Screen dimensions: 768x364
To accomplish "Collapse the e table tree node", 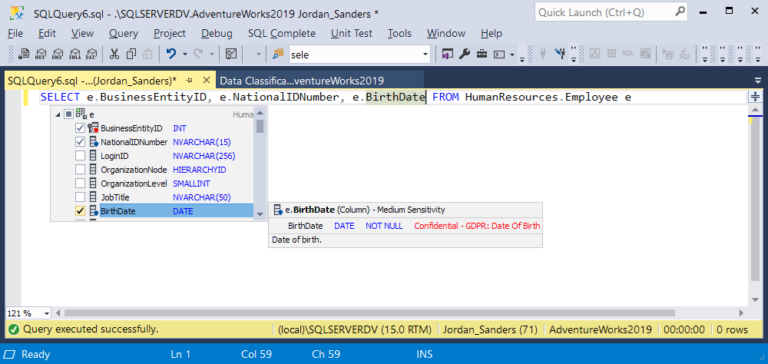I will pos(59,115).
